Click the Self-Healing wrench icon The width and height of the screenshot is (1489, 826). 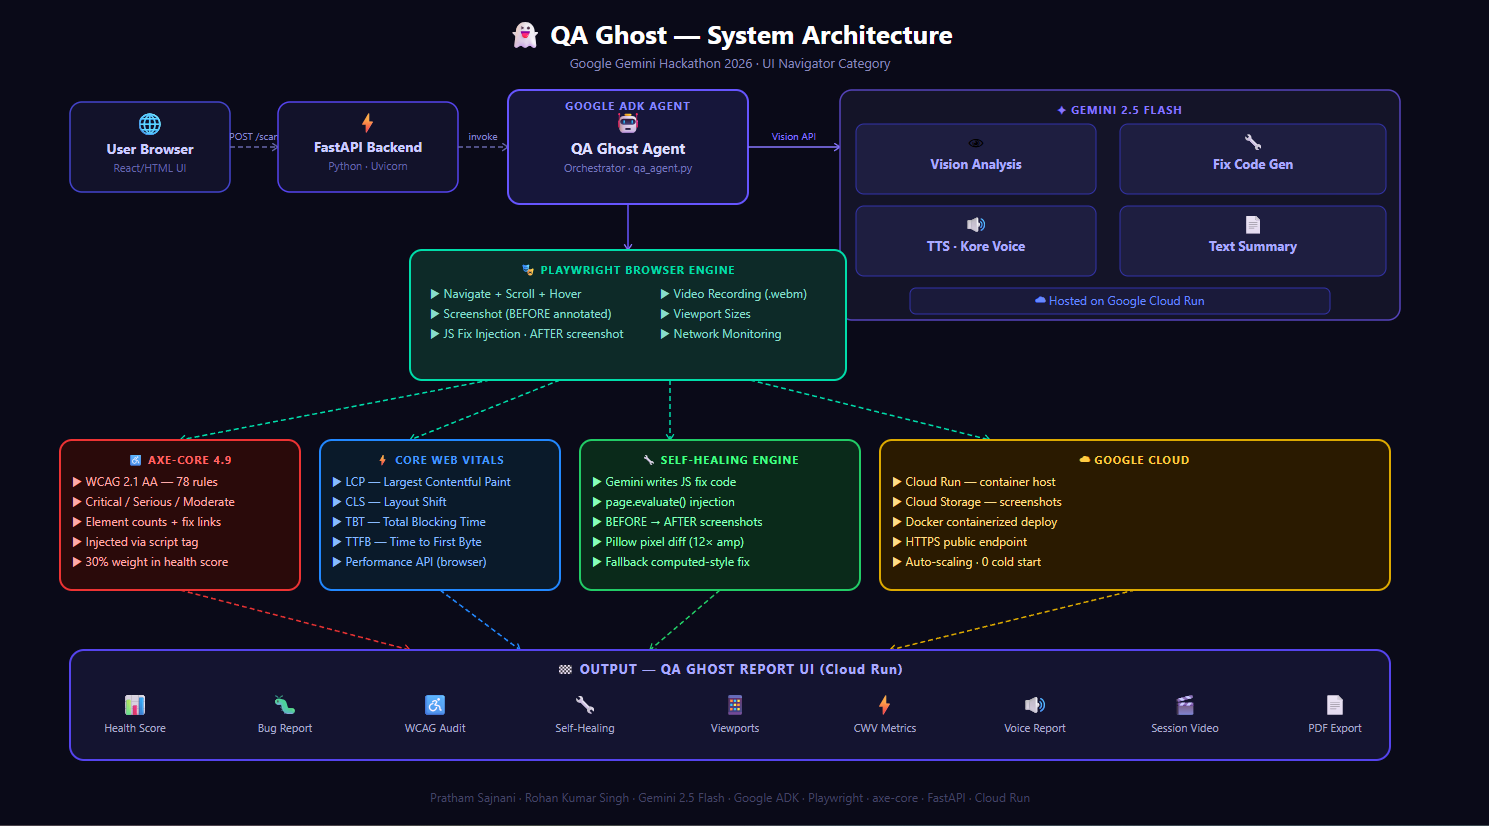(x=585, y=705)
